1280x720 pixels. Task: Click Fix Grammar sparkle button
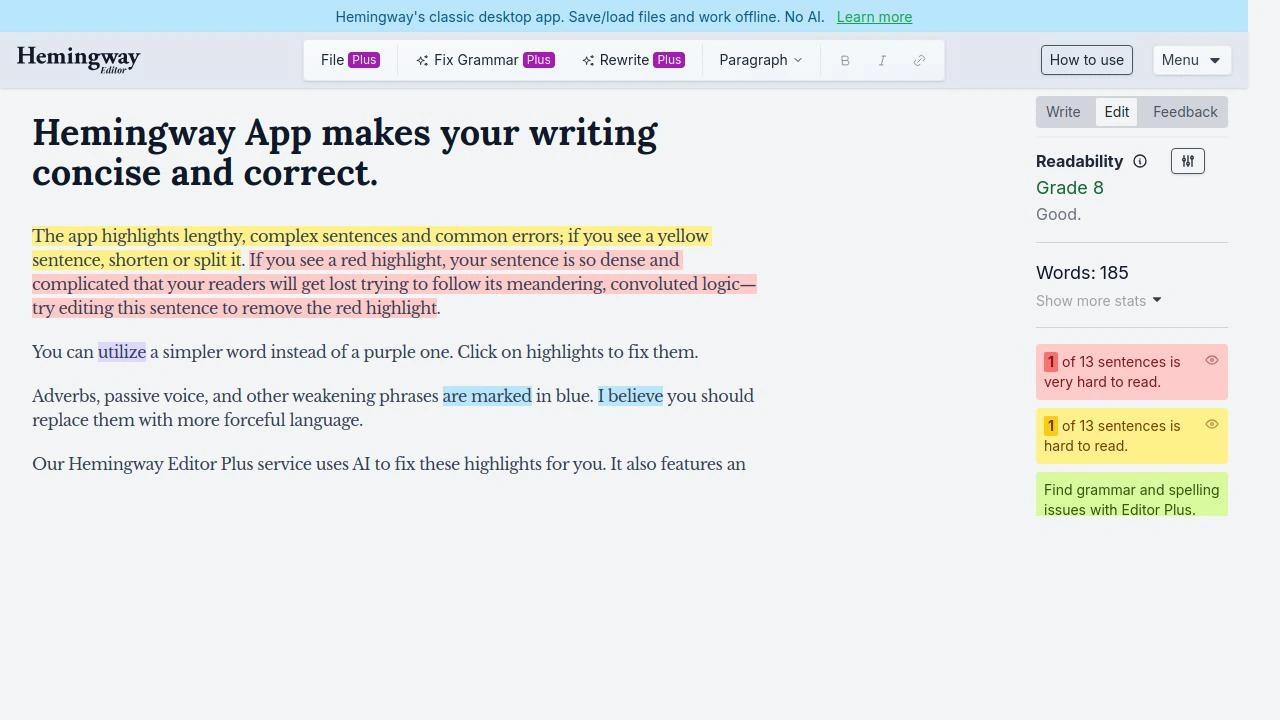pyautogui.click(x=484, y=60)
